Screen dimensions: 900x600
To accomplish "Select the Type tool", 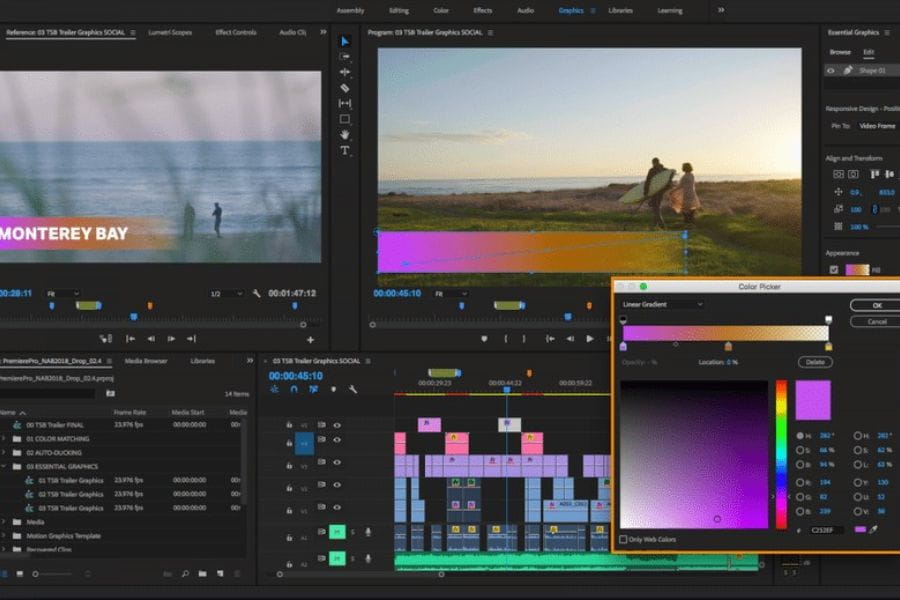I will 345,150.
